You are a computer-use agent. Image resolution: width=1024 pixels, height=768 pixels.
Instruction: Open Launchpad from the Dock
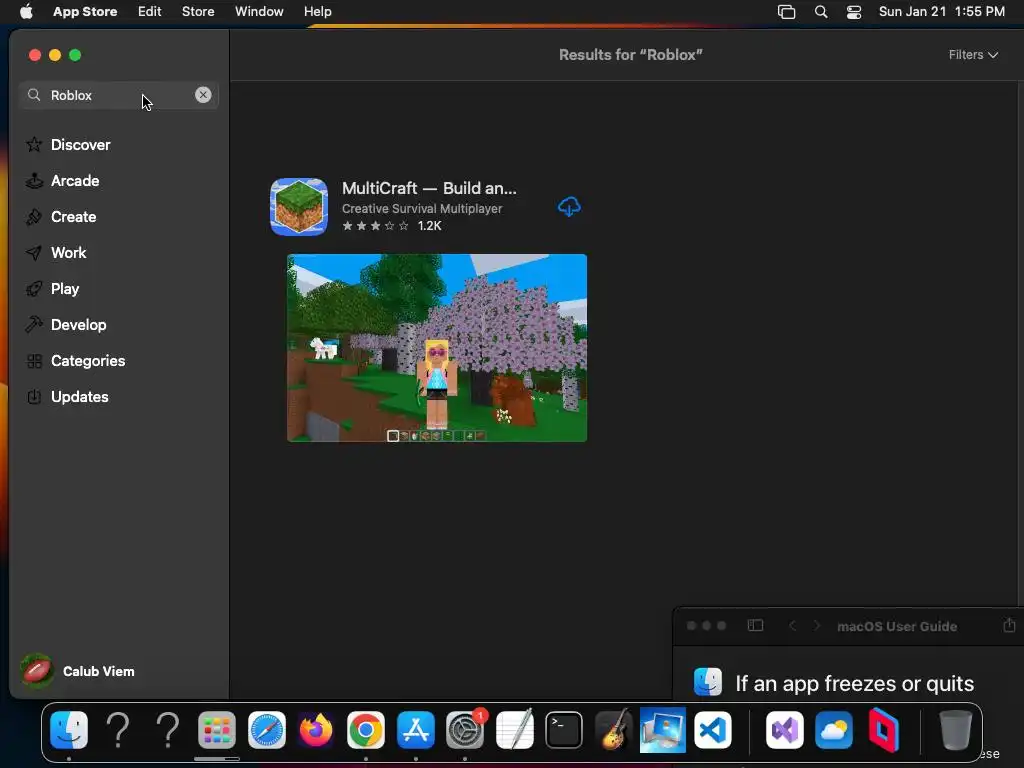coord(217,729)
